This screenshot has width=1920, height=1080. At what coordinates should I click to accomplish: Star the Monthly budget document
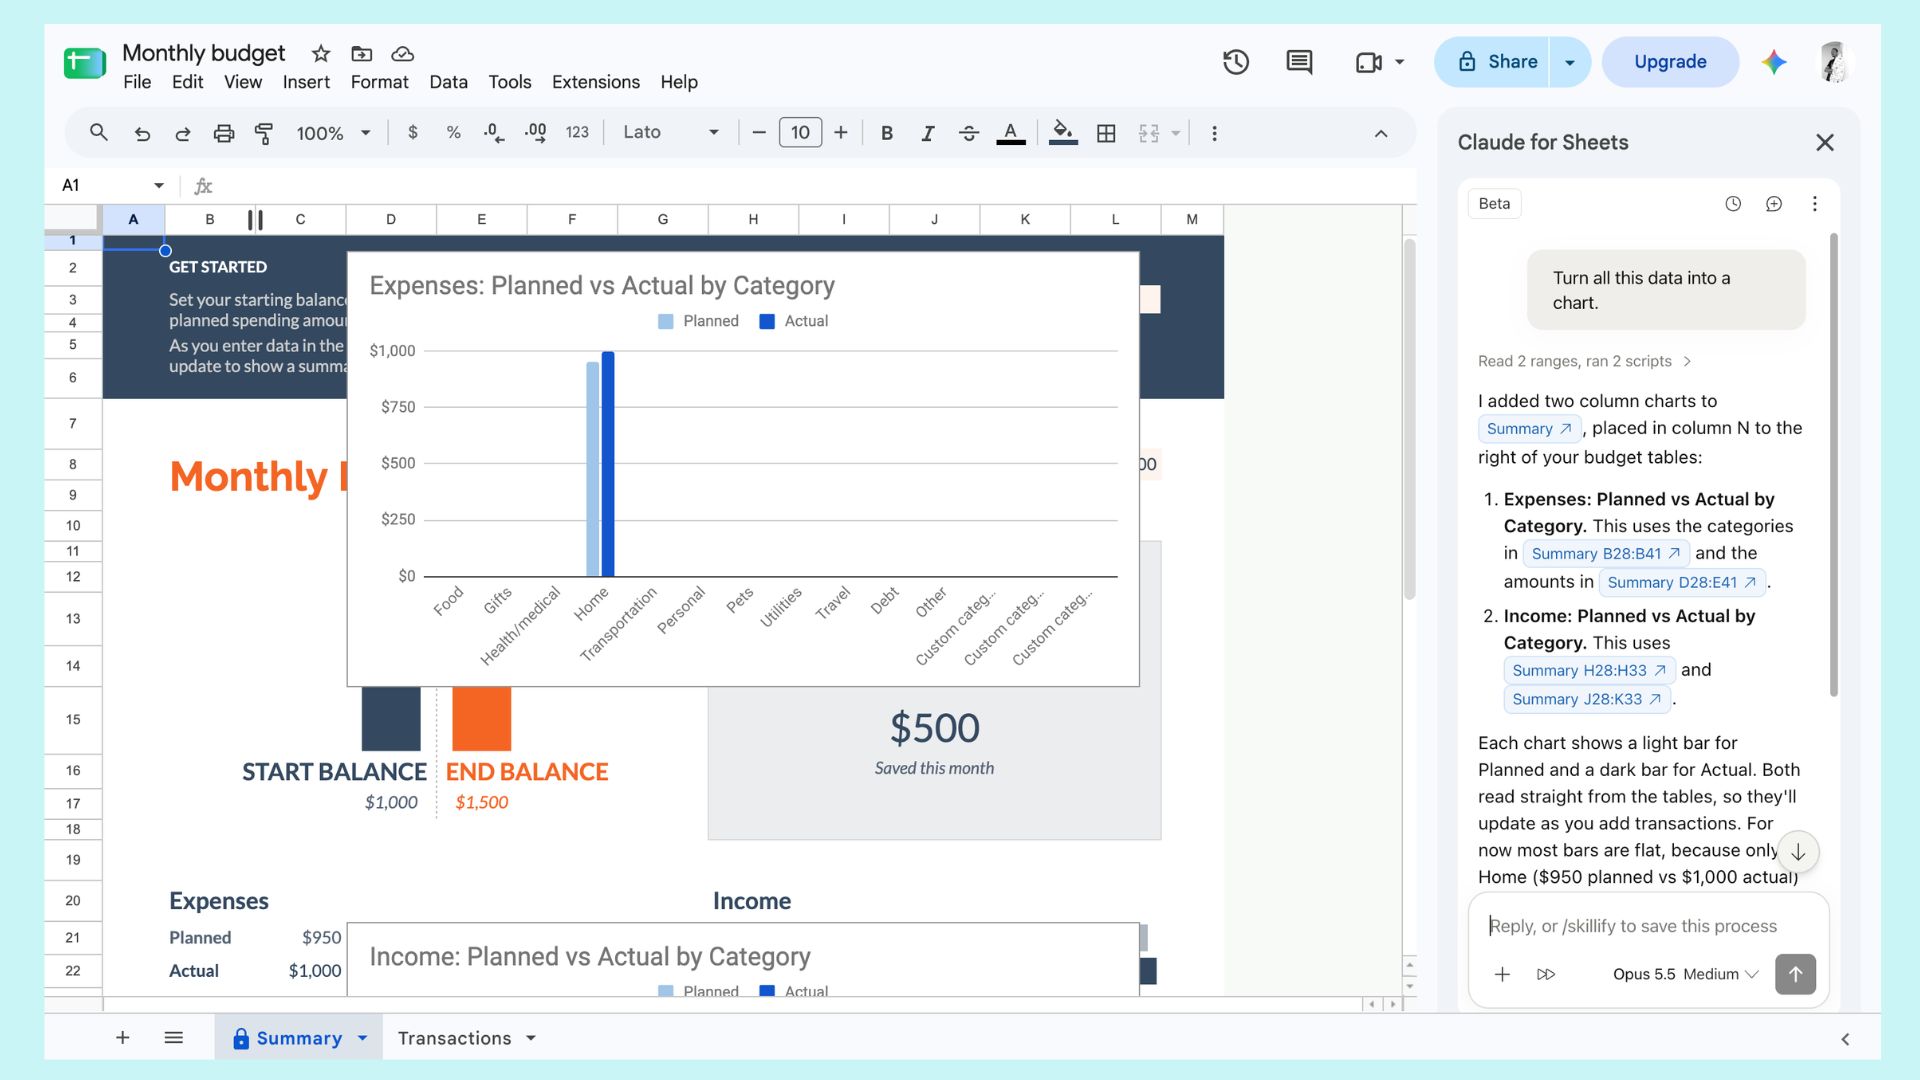click(x=321, y=53)
